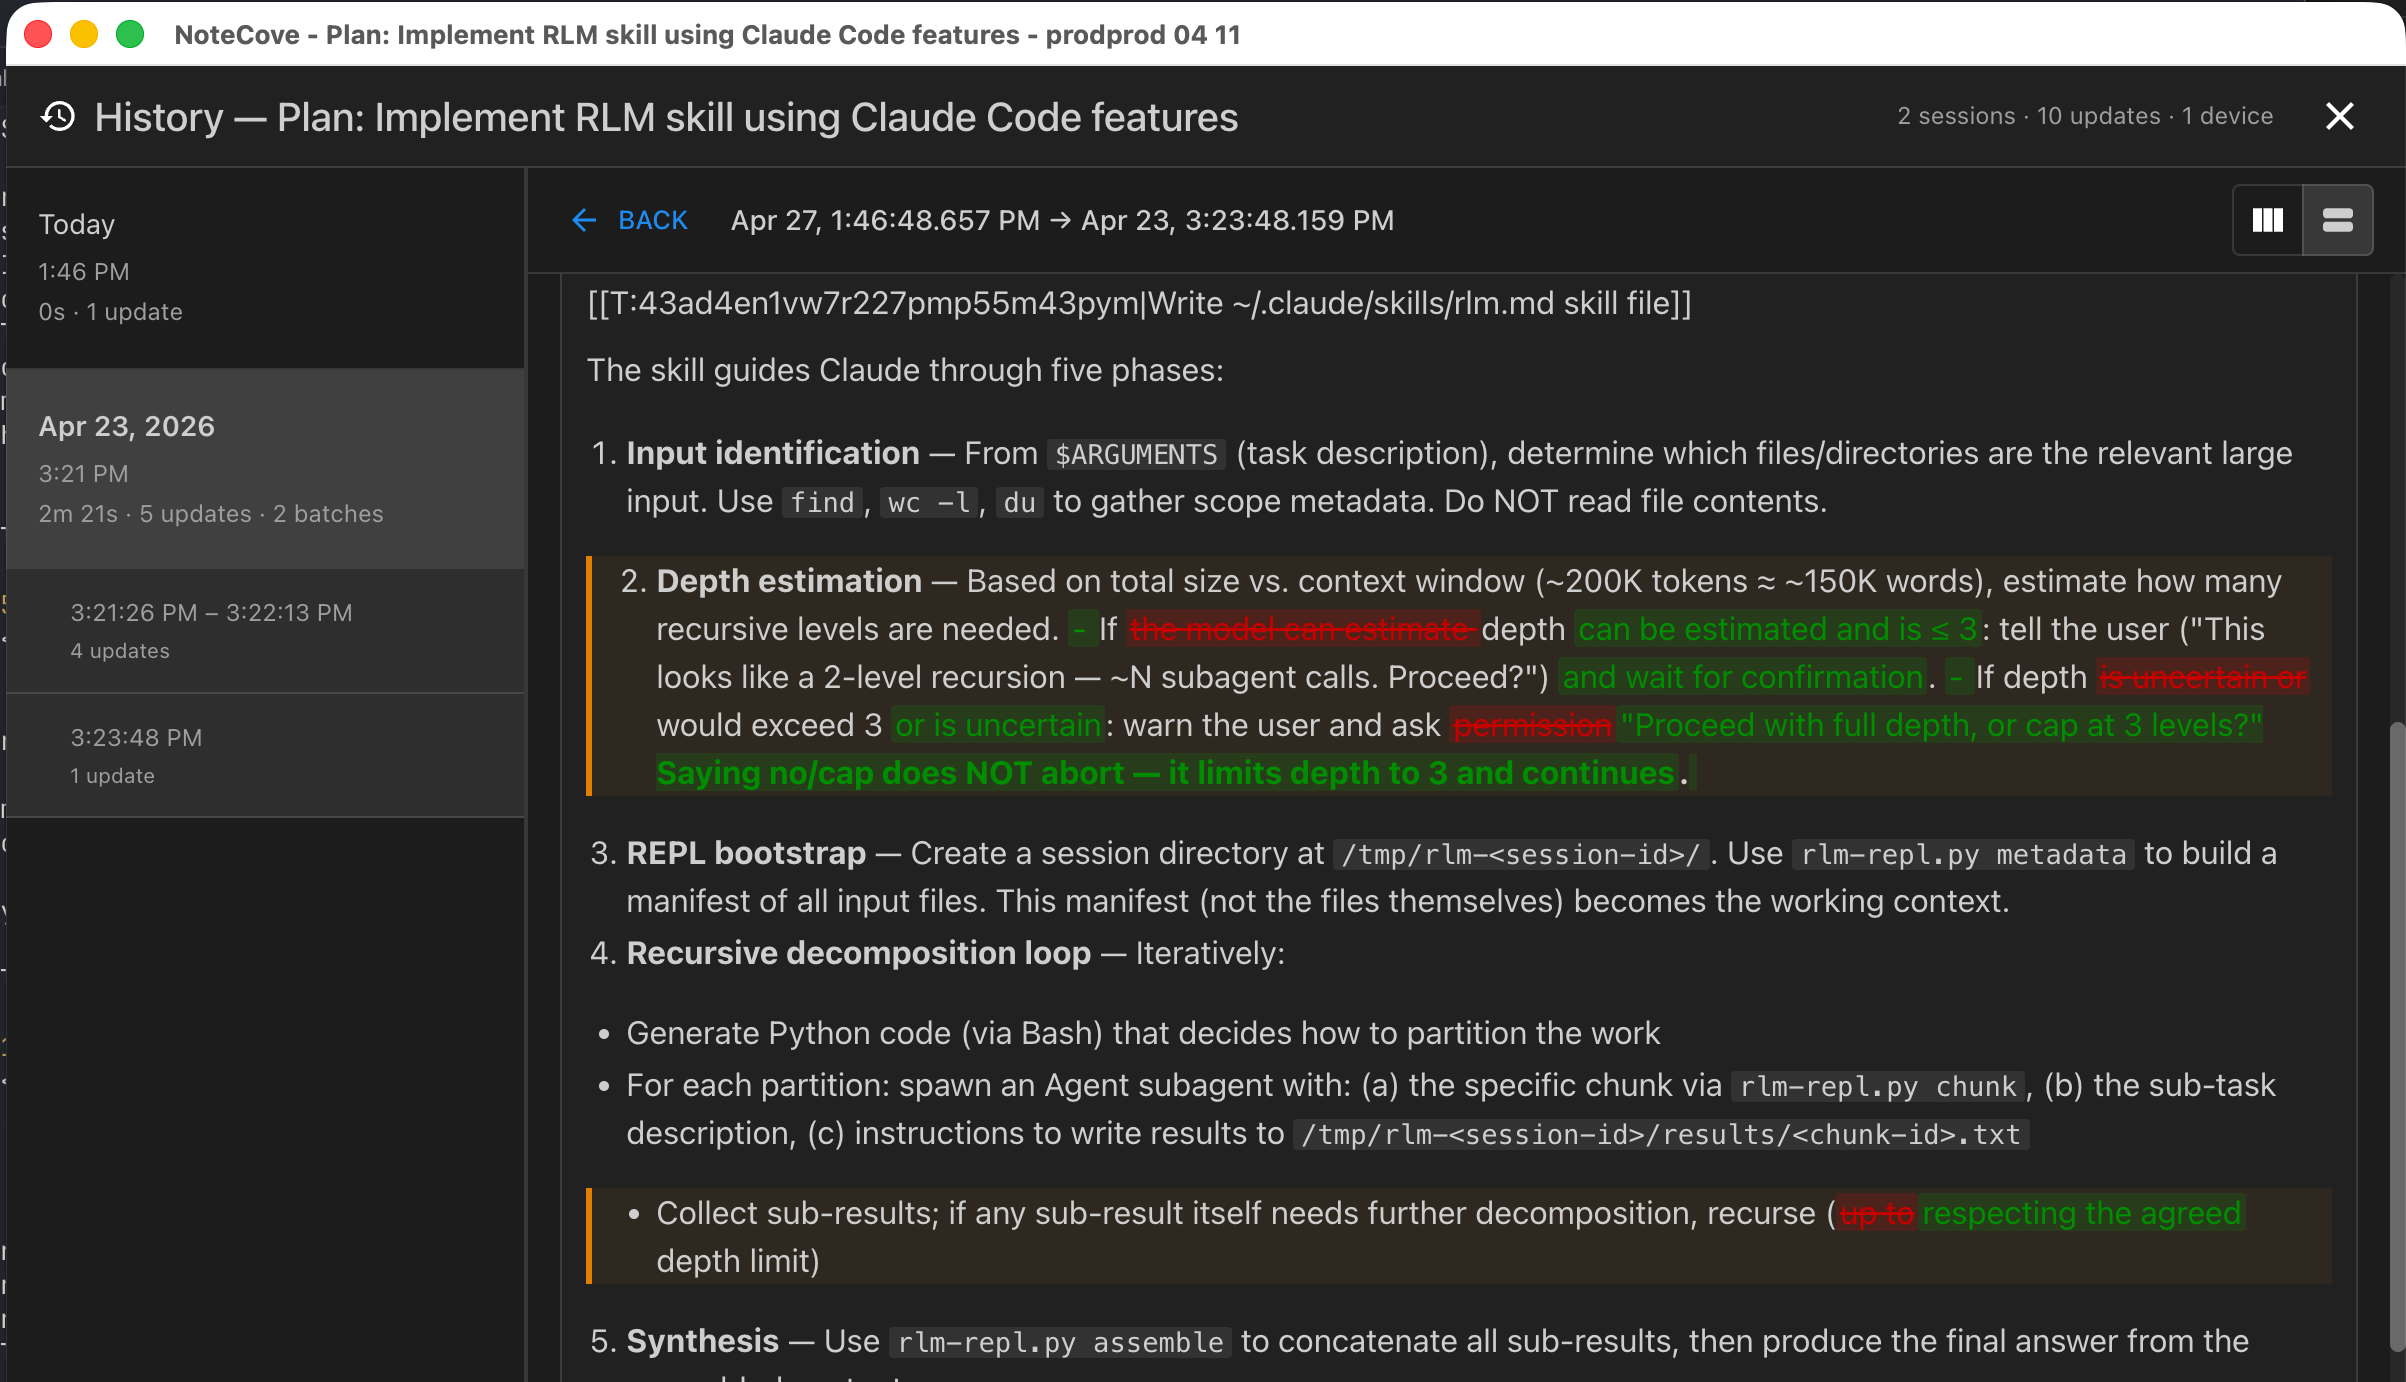Click the 'rlm-repl.py assemble' inline code
Screen dimensions: 2406x1382
click(x=1060, y=1342)
